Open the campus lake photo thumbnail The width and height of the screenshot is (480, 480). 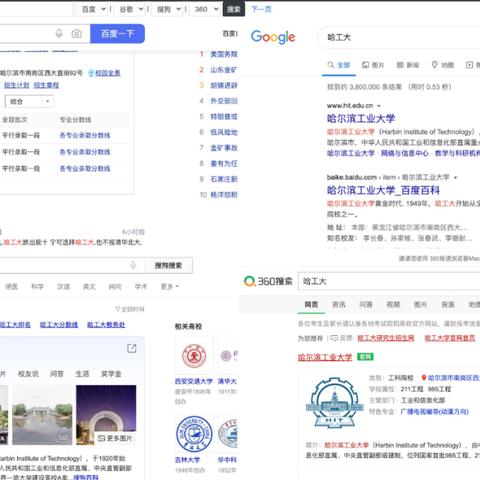42,415
